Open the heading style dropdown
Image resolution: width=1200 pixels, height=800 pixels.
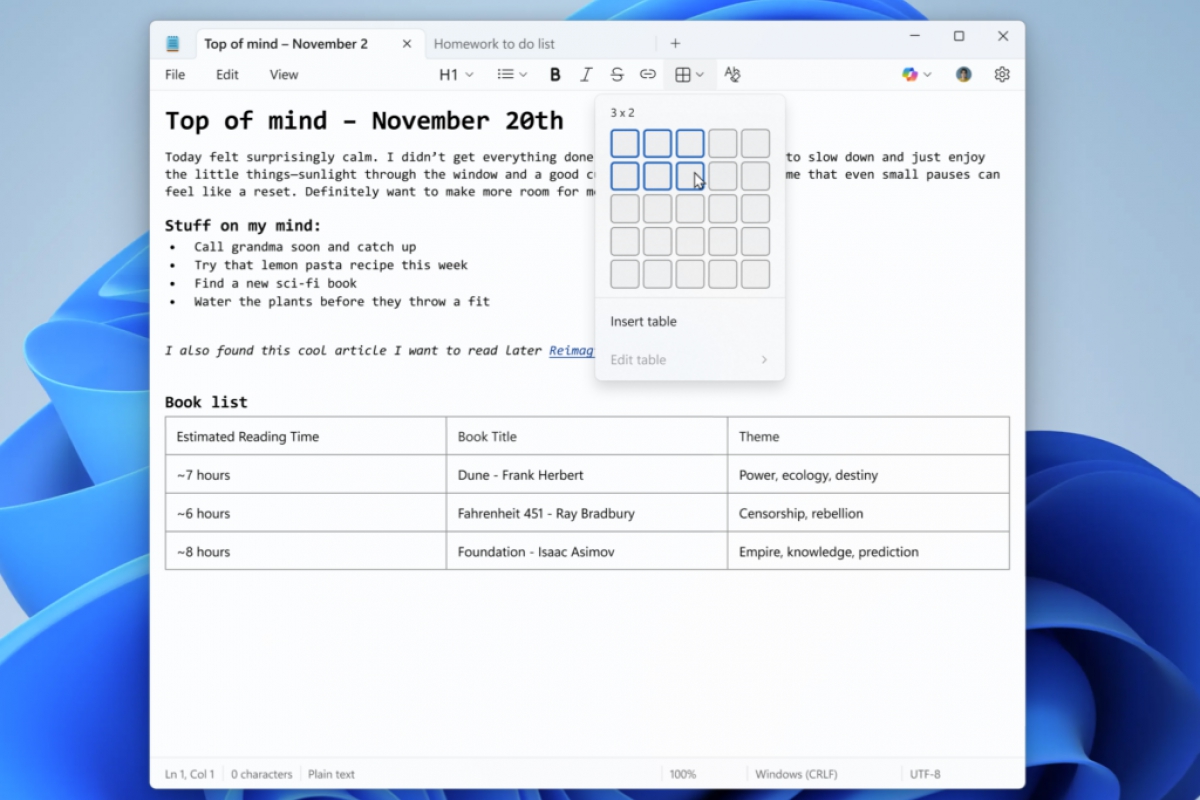point(454,74)
